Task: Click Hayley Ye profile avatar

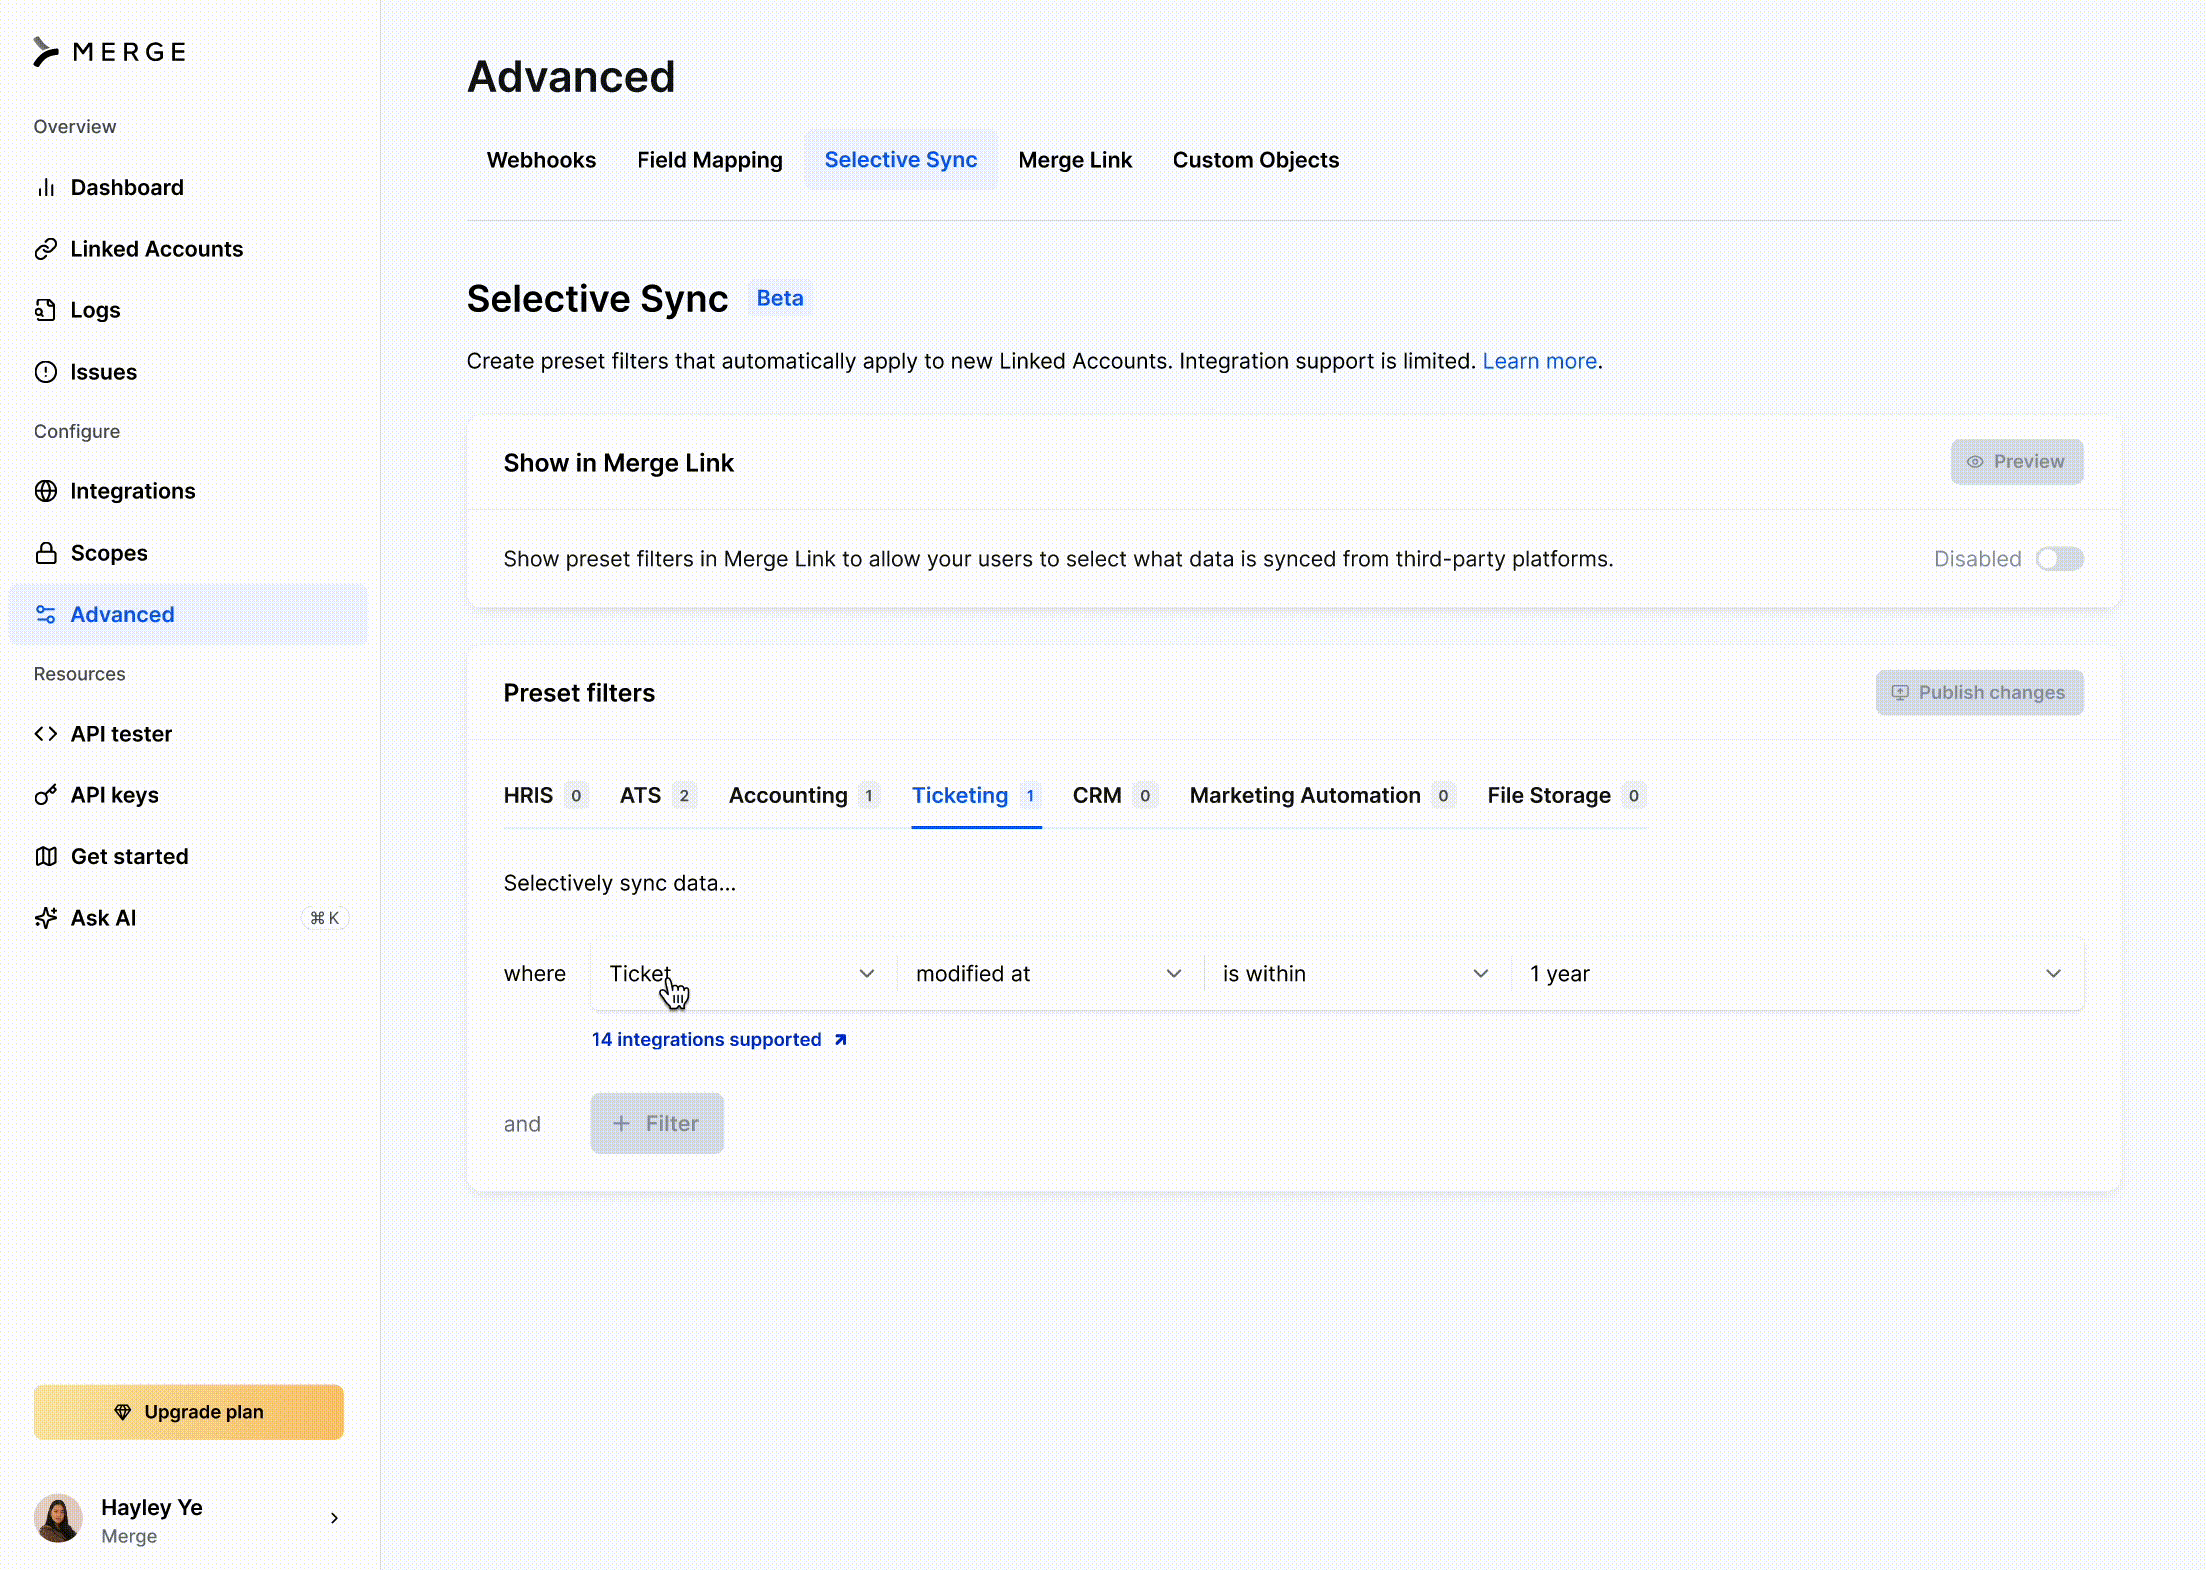Action: click(58, 1519)
